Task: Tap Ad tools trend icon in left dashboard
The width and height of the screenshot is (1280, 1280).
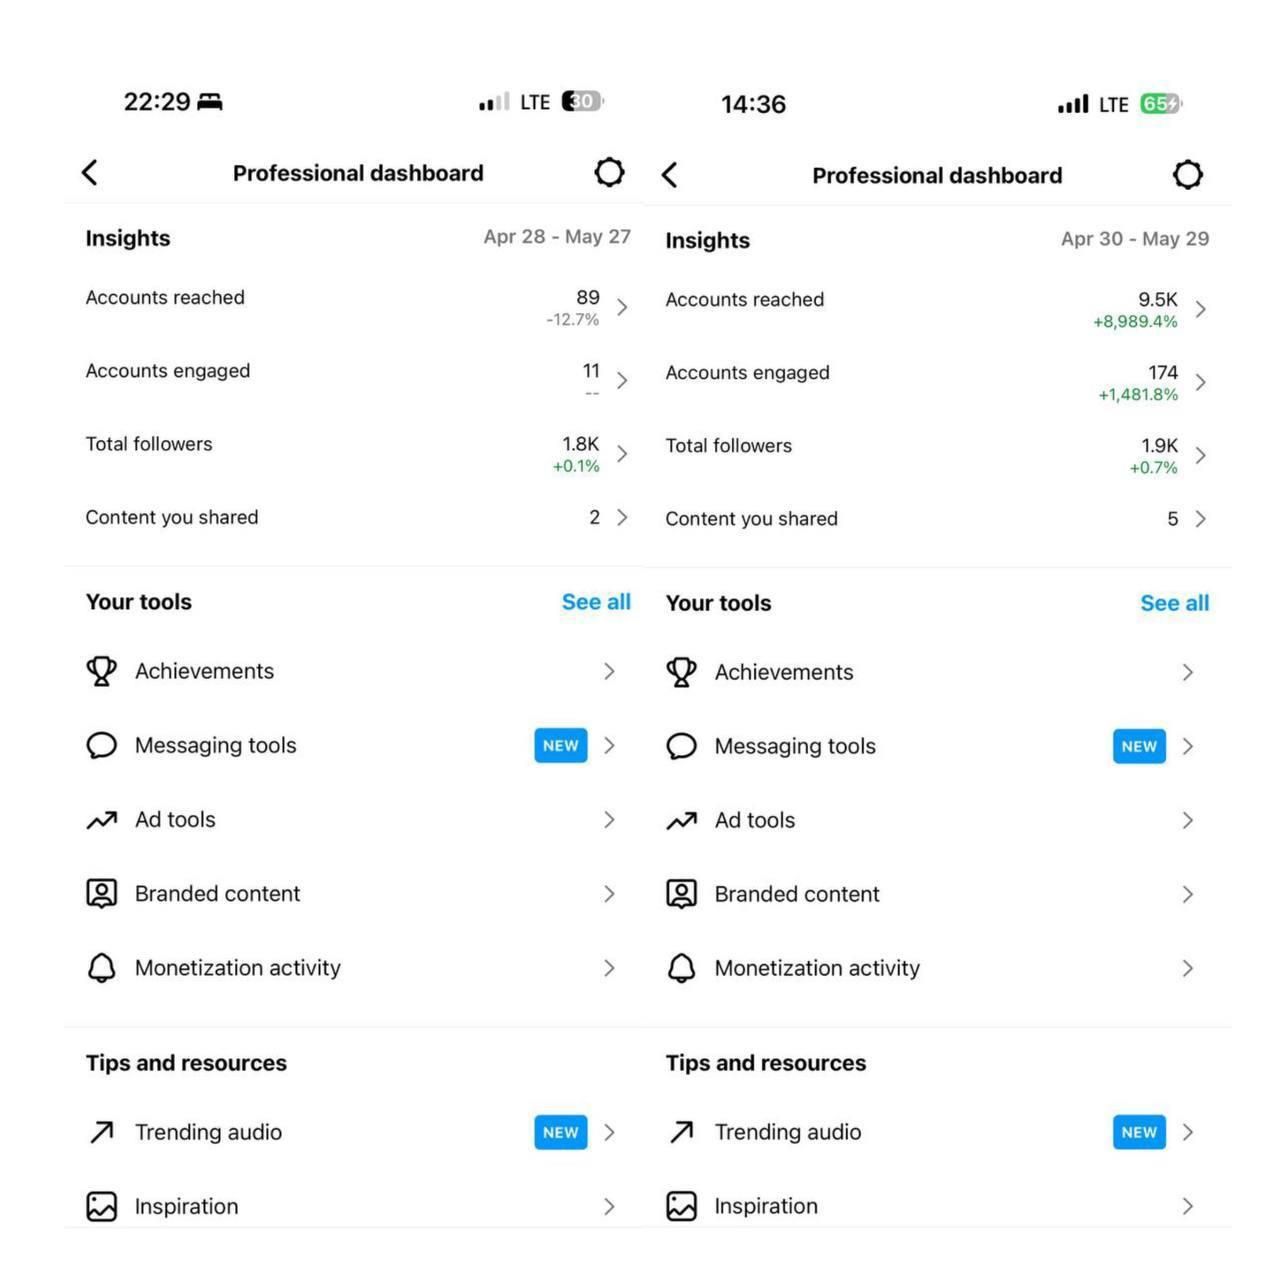Action: click(x=101, y=820)
